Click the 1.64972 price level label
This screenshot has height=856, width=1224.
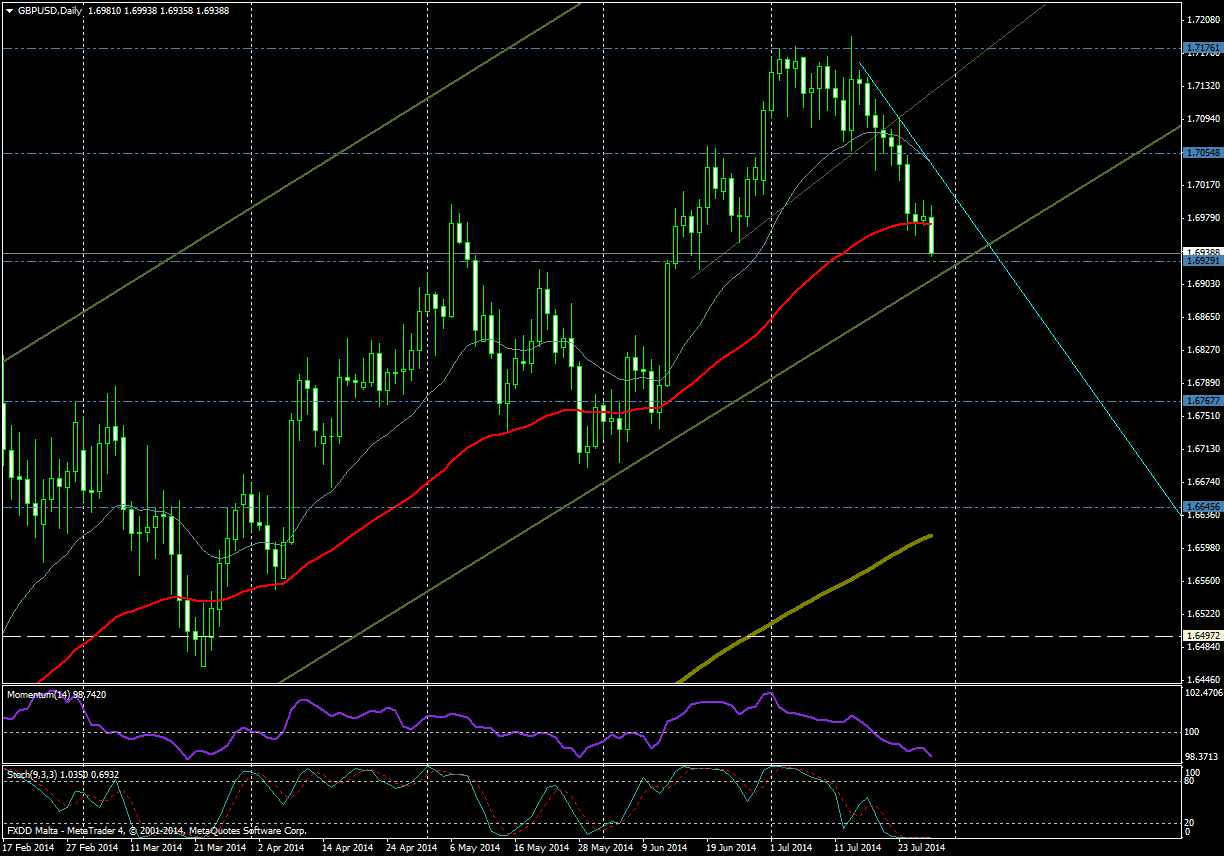pyautogui.click(x=1202, y=636)
